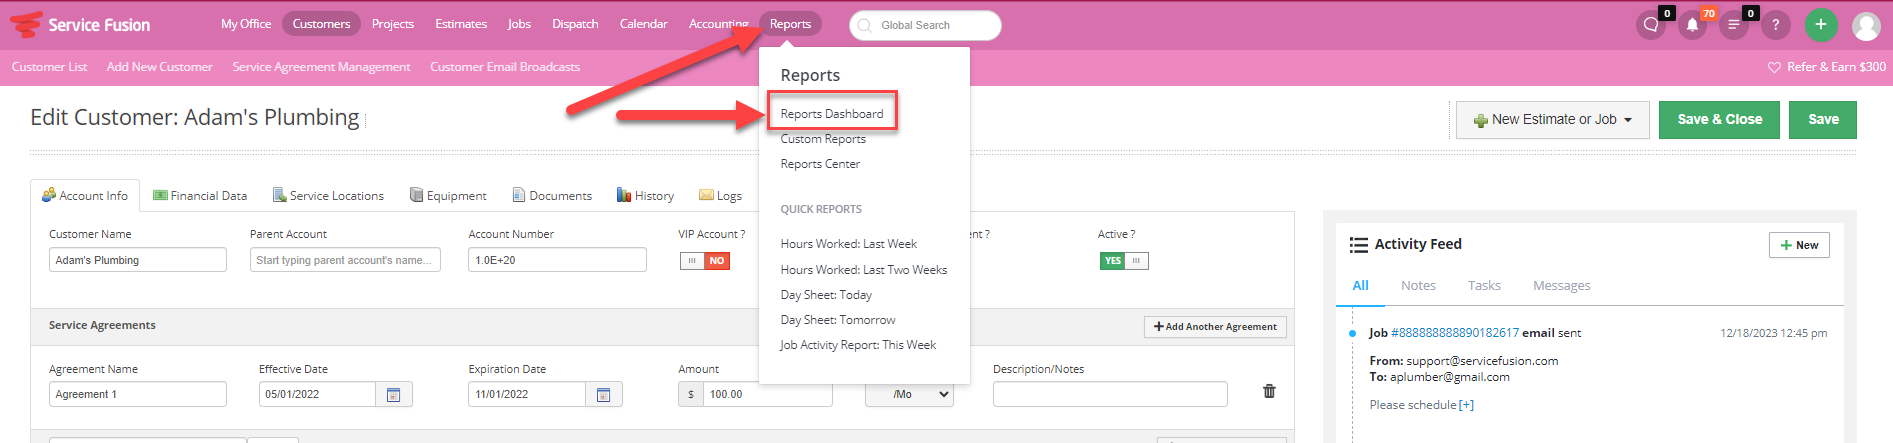Toggle the VIP Account switch
The image size is (1893, 443).
[x=705, y=260]
